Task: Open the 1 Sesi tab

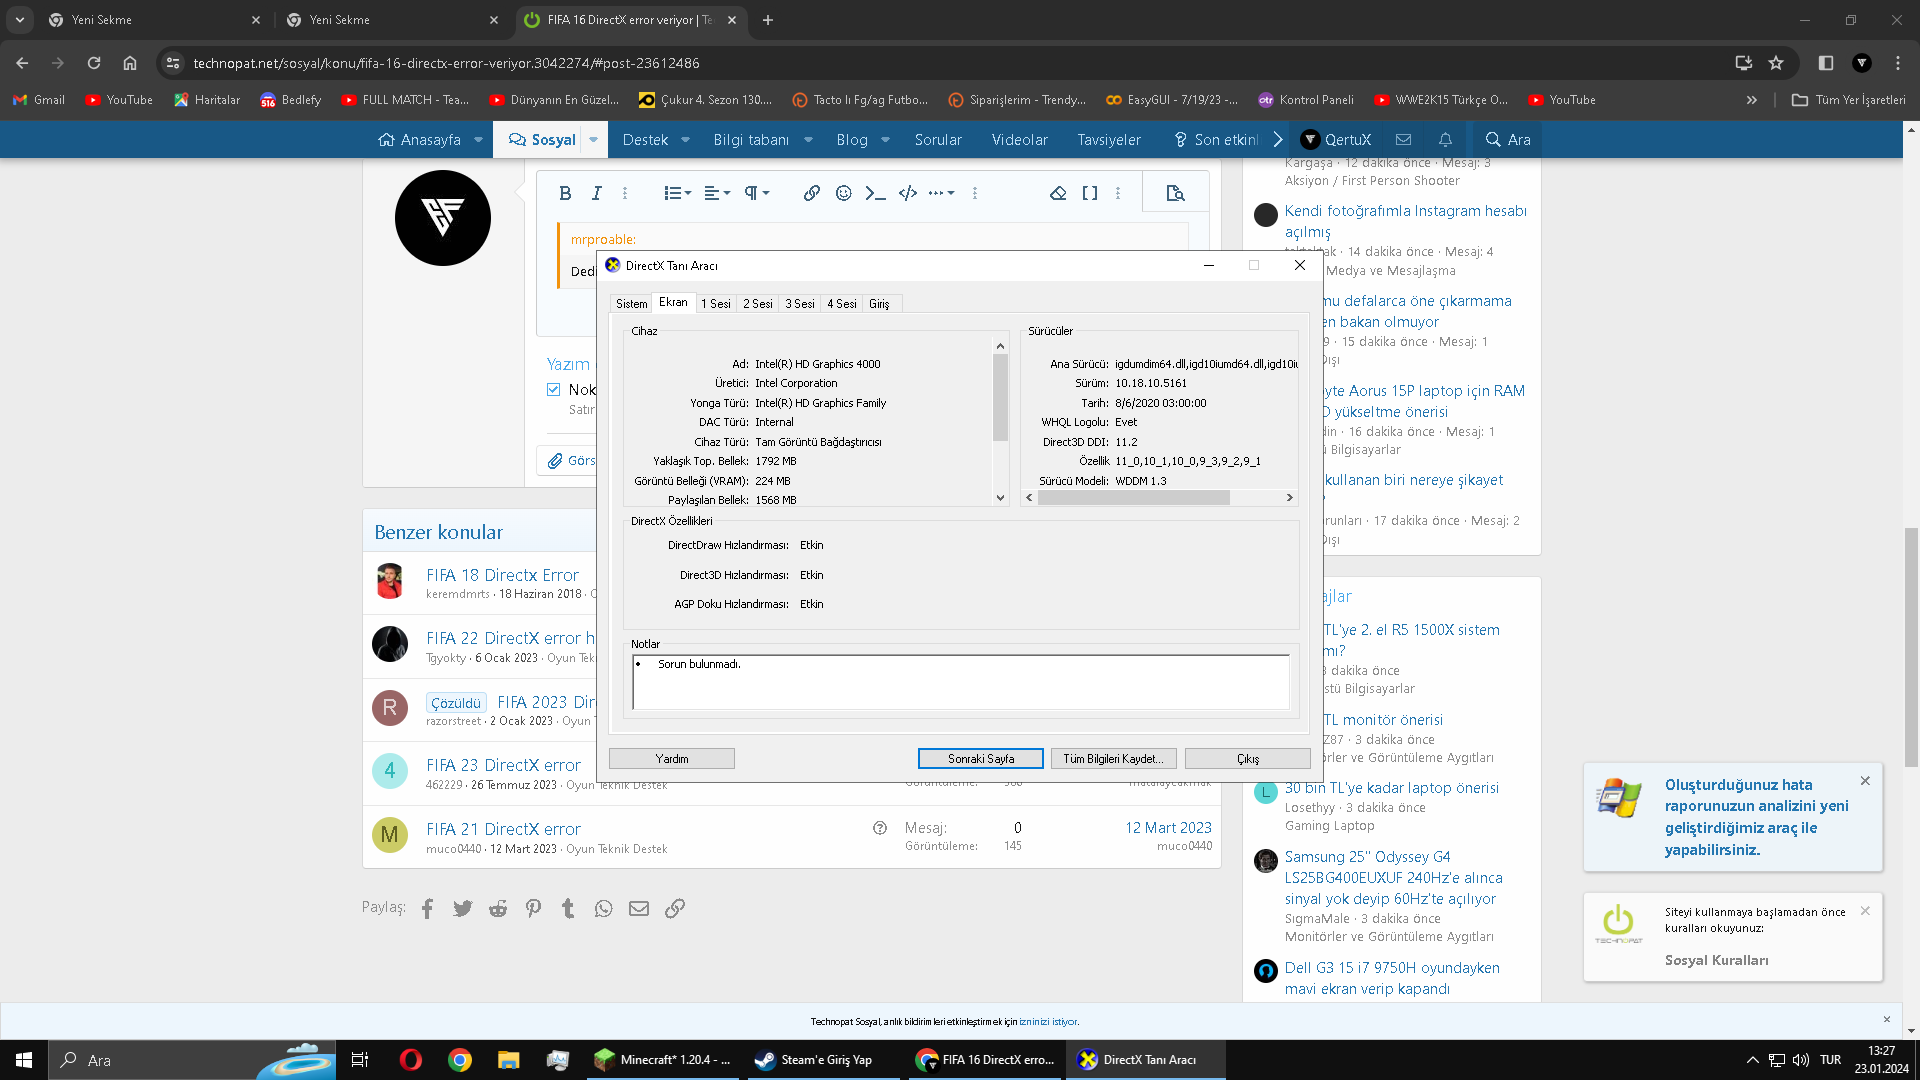Action: (x=715, y=304)
